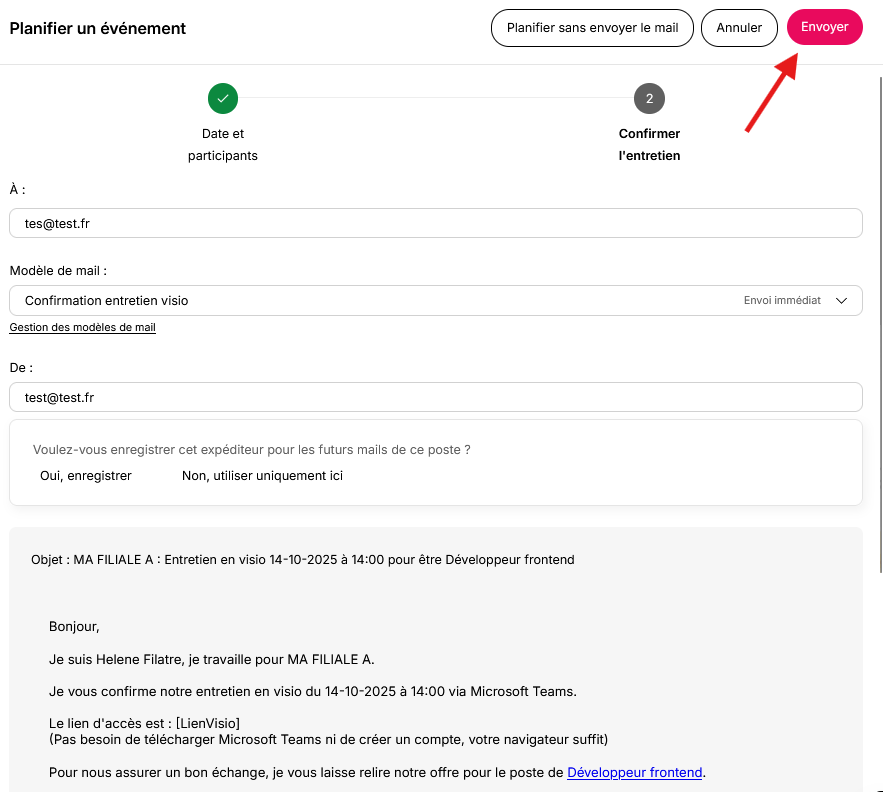Click the green checkmark step icon
Image resolution: width=883 pixels, height=792 pixels.
[222, 99]
